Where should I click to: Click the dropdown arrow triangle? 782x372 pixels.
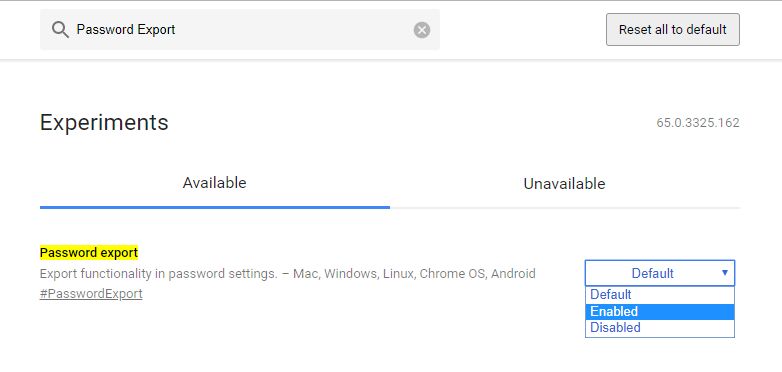tap(725, 273)
